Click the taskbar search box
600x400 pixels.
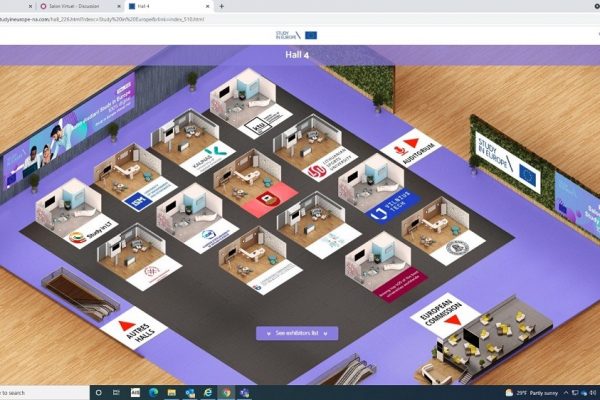coord(44,393)
